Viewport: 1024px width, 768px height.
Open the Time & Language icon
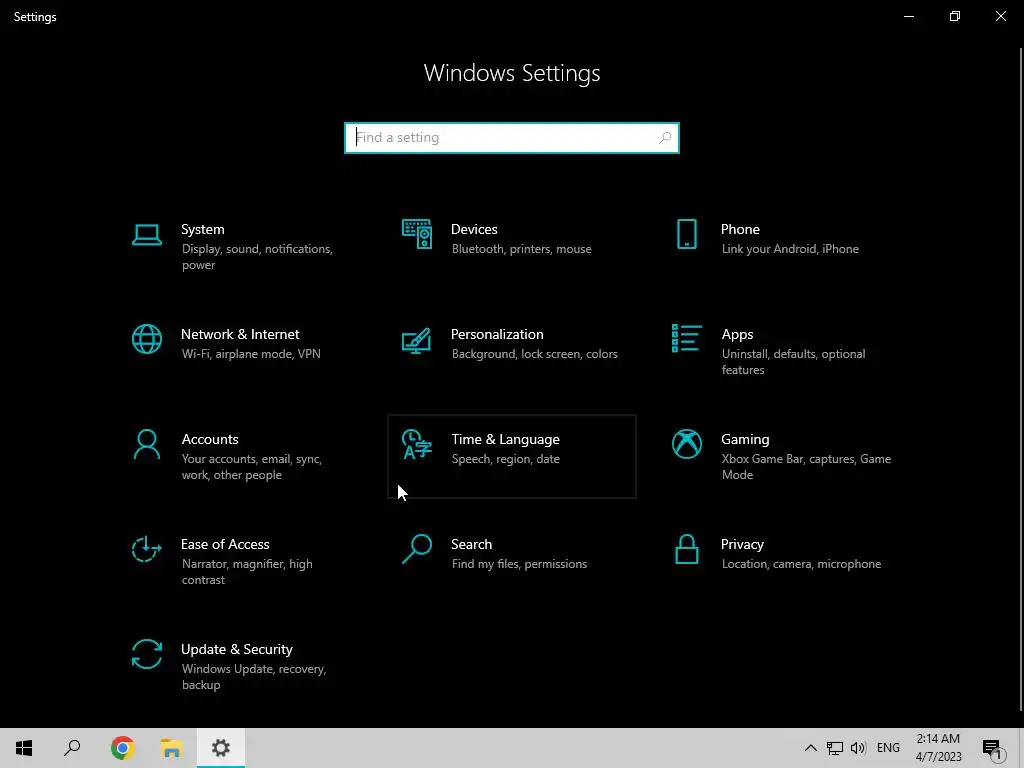[x=417, y=444]
